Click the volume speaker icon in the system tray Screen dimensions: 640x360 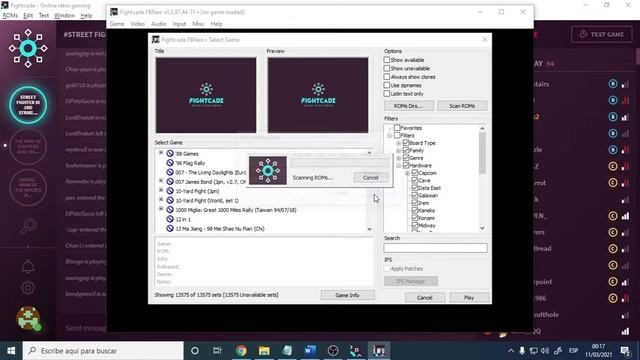pyautogui.click(x=545, y=351)
